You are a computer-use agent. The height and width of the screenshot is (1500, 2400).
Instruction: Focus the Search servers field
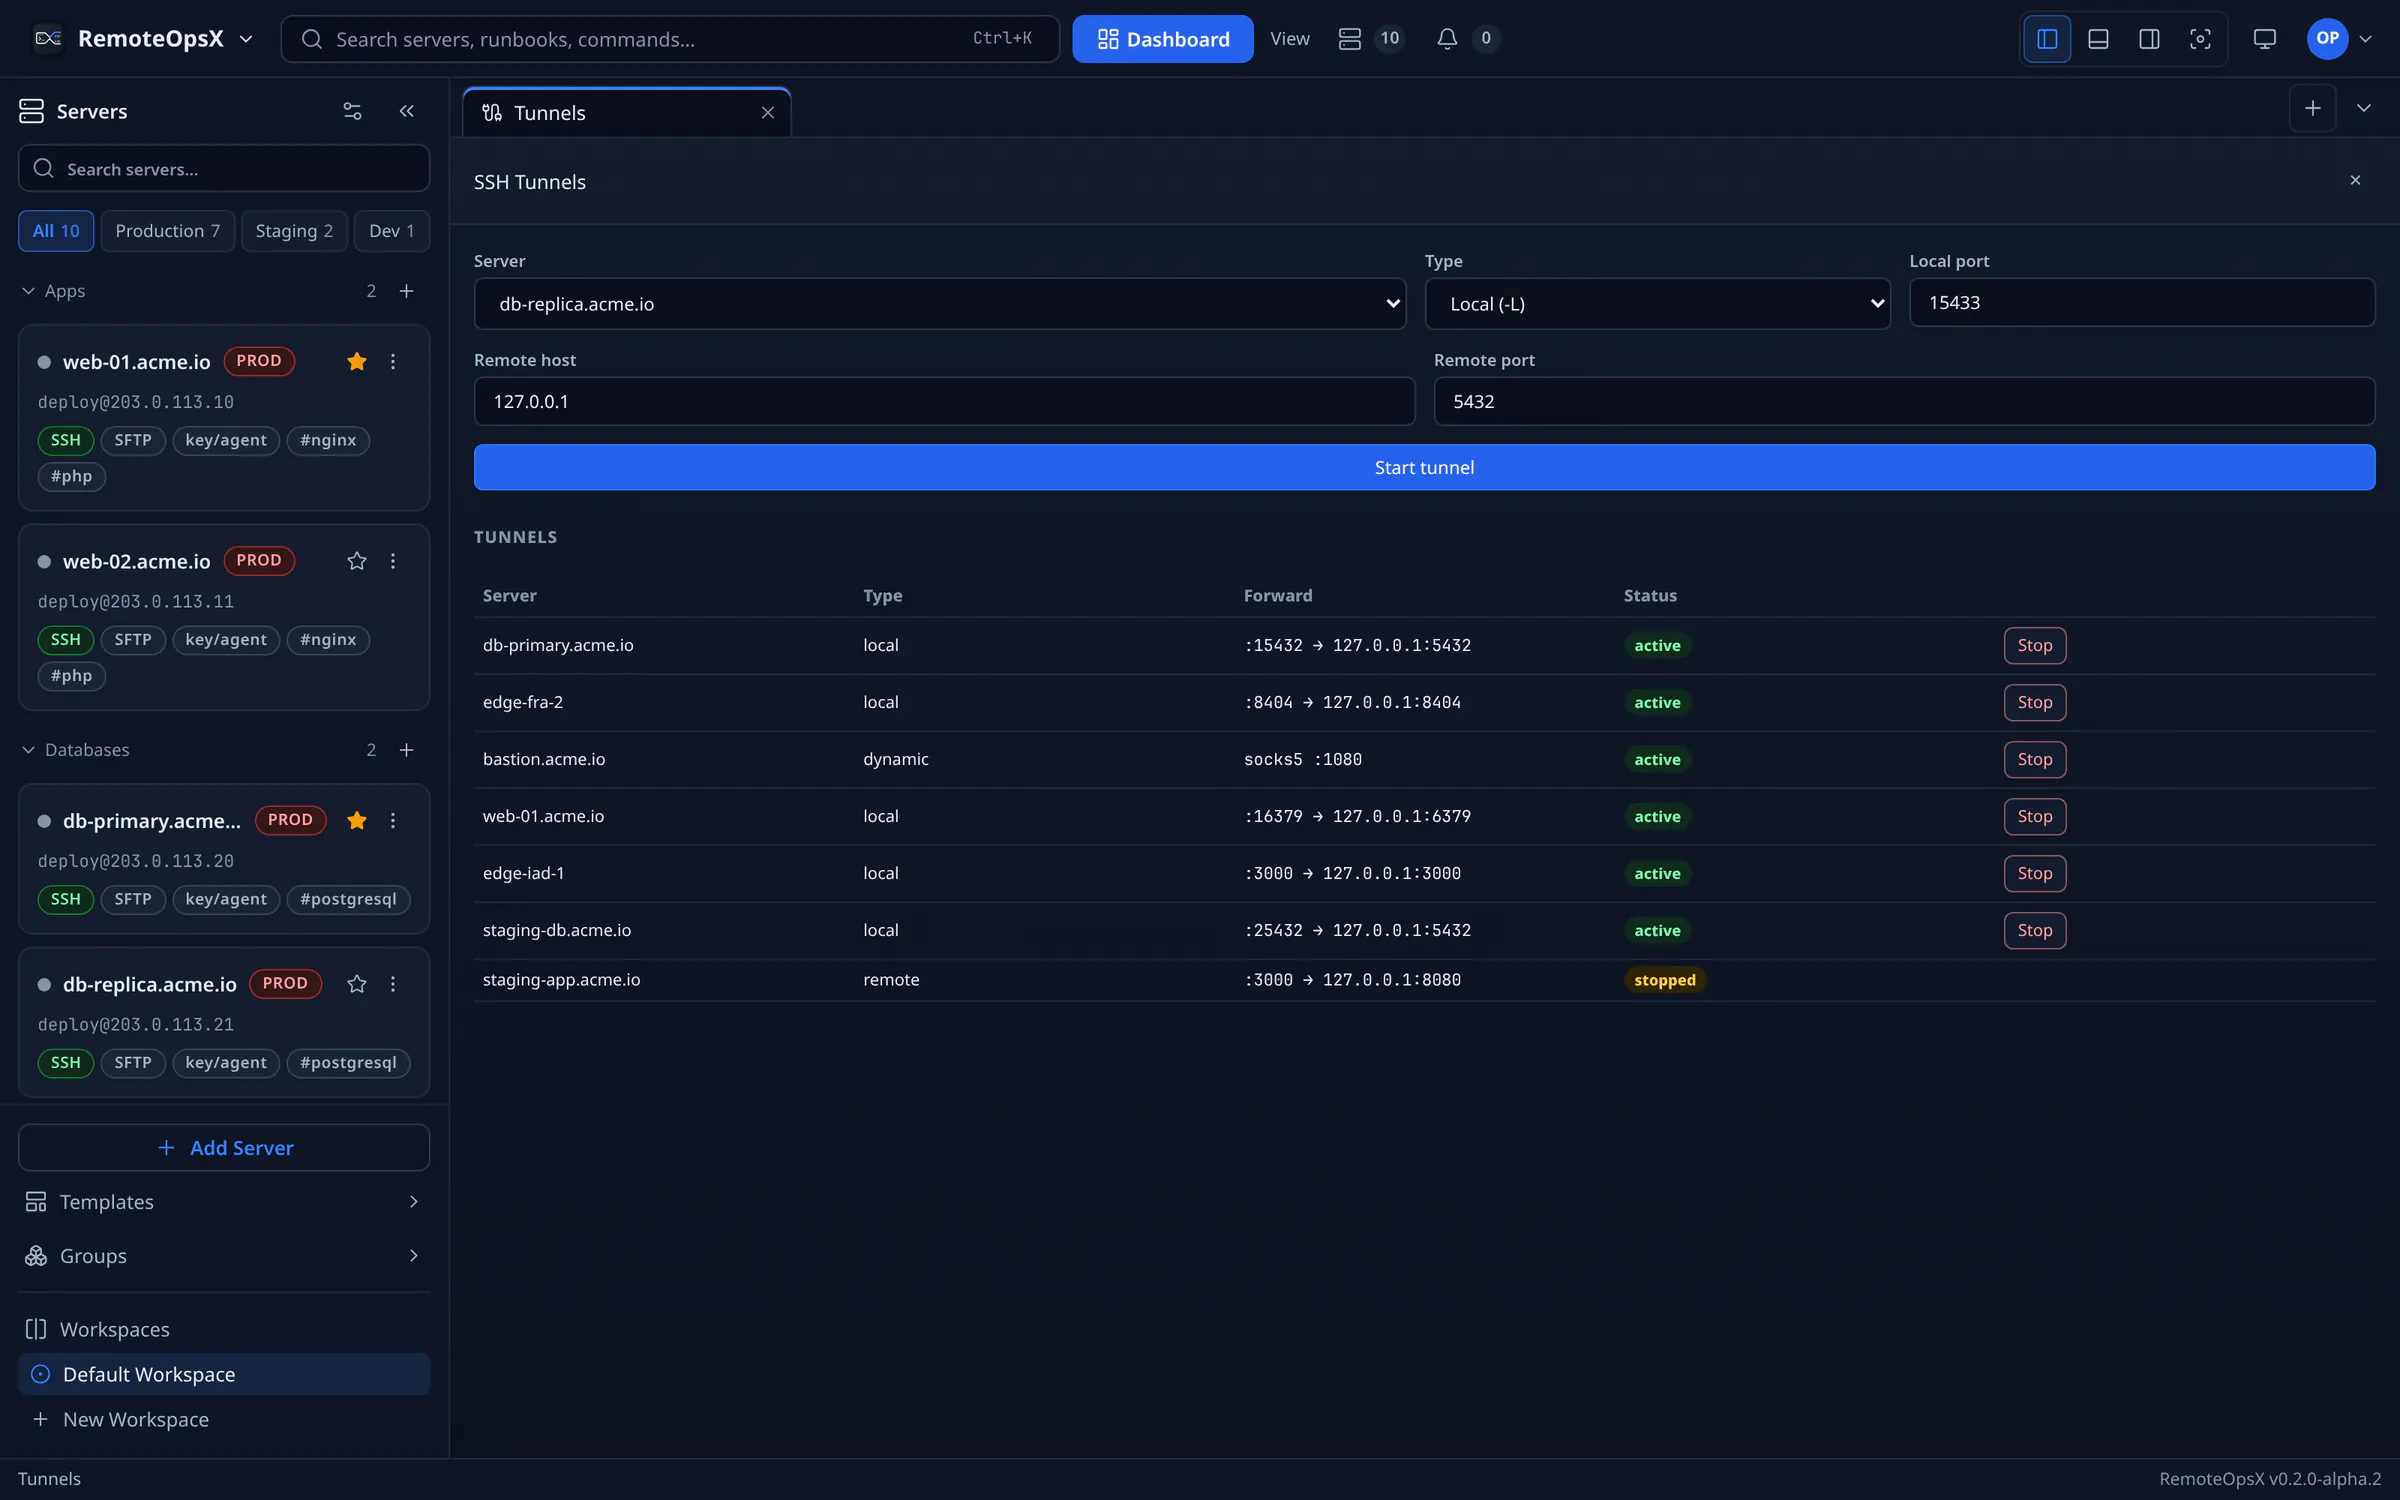224,169
